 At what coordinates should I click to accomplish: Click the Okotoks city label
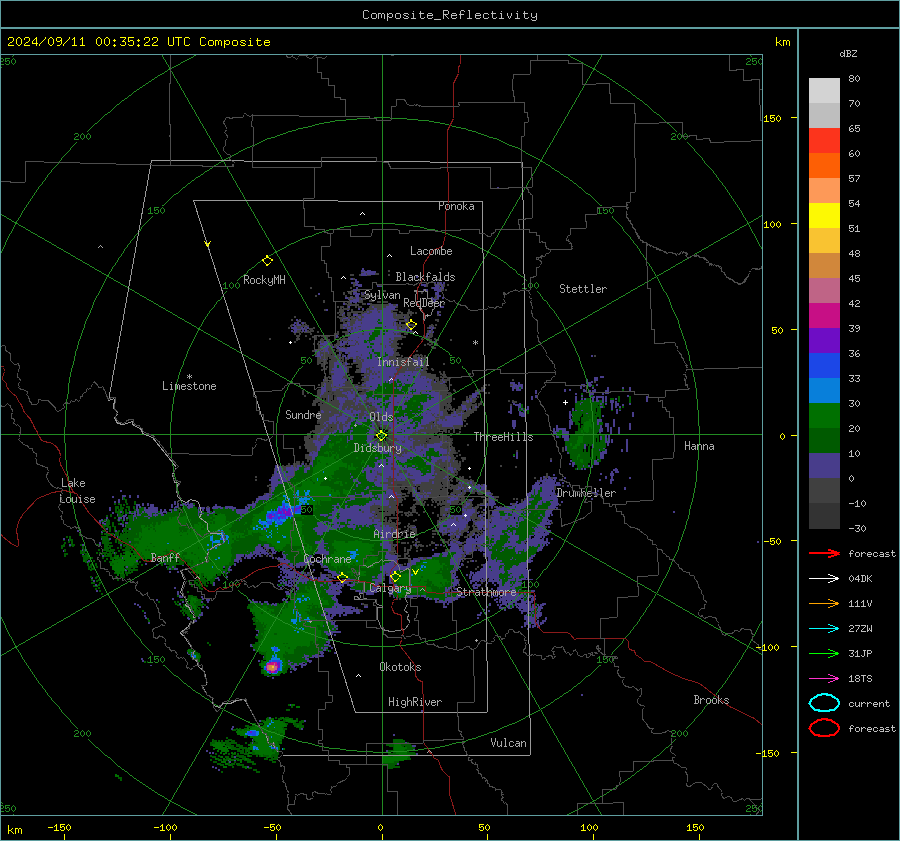pyautogui.click(x=400, y=667)
